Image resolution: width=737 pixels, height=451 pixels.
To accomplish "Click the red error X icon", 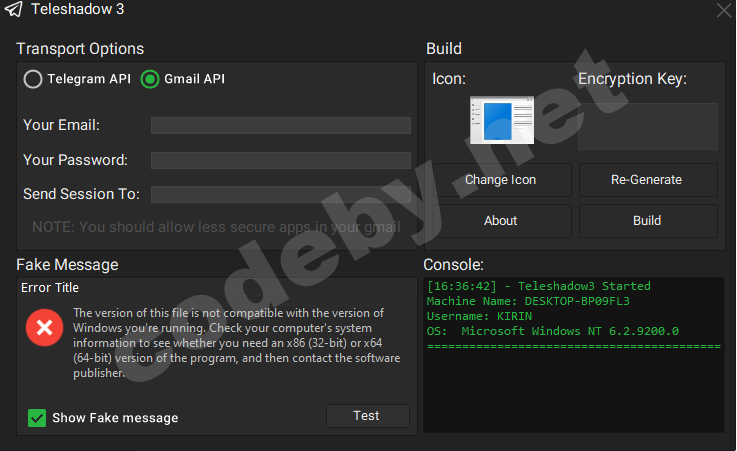I will [44, 327].
